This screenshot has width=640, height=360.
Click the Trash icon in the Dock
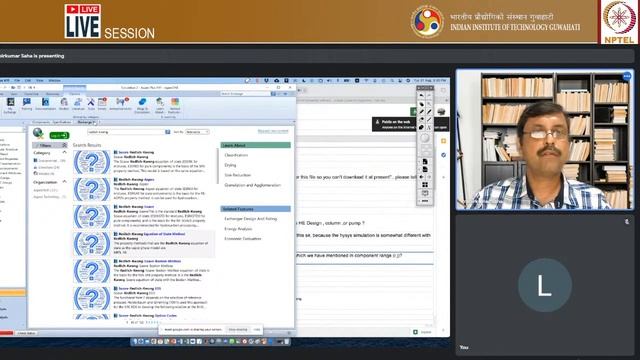click(x=287, y=341)
